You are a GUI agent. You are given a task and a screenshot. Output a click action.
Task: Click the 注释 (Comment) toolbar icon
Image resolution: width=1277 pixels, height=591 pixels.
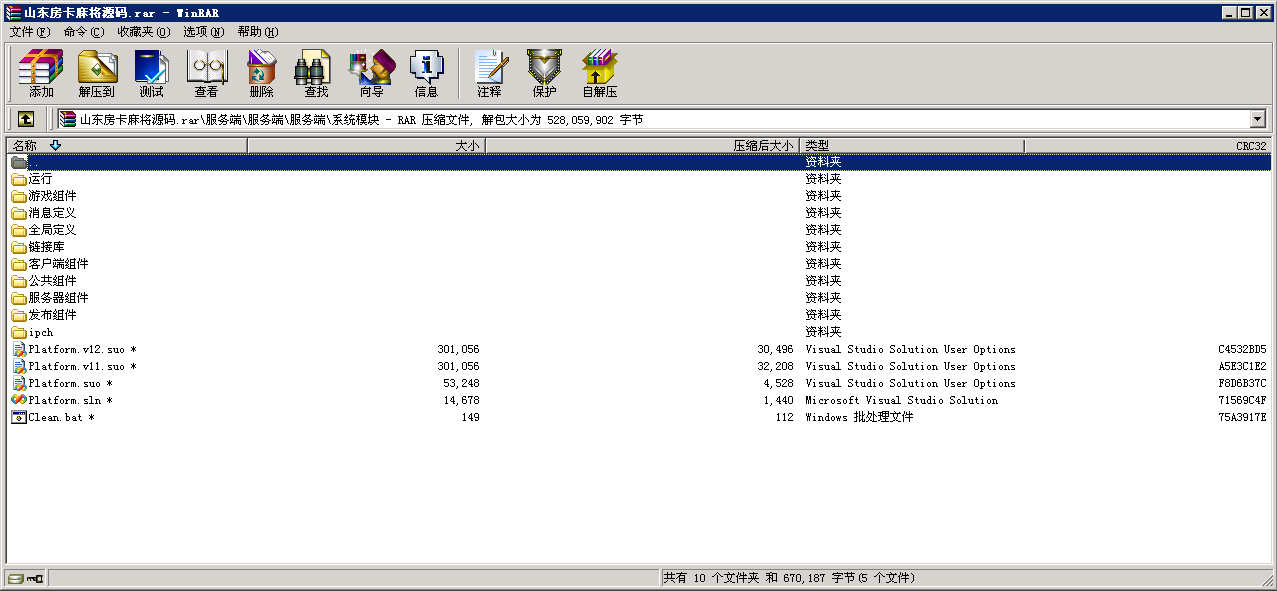(x=489, y=73)
